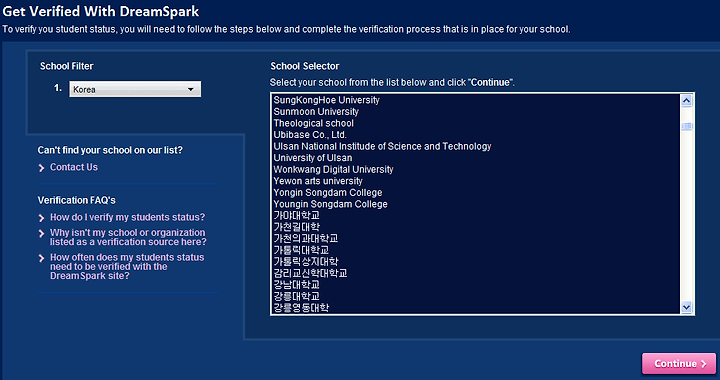This screenshot has height=380, width=720.
Task: Open the Korea country dropdown
Action: 135,89
